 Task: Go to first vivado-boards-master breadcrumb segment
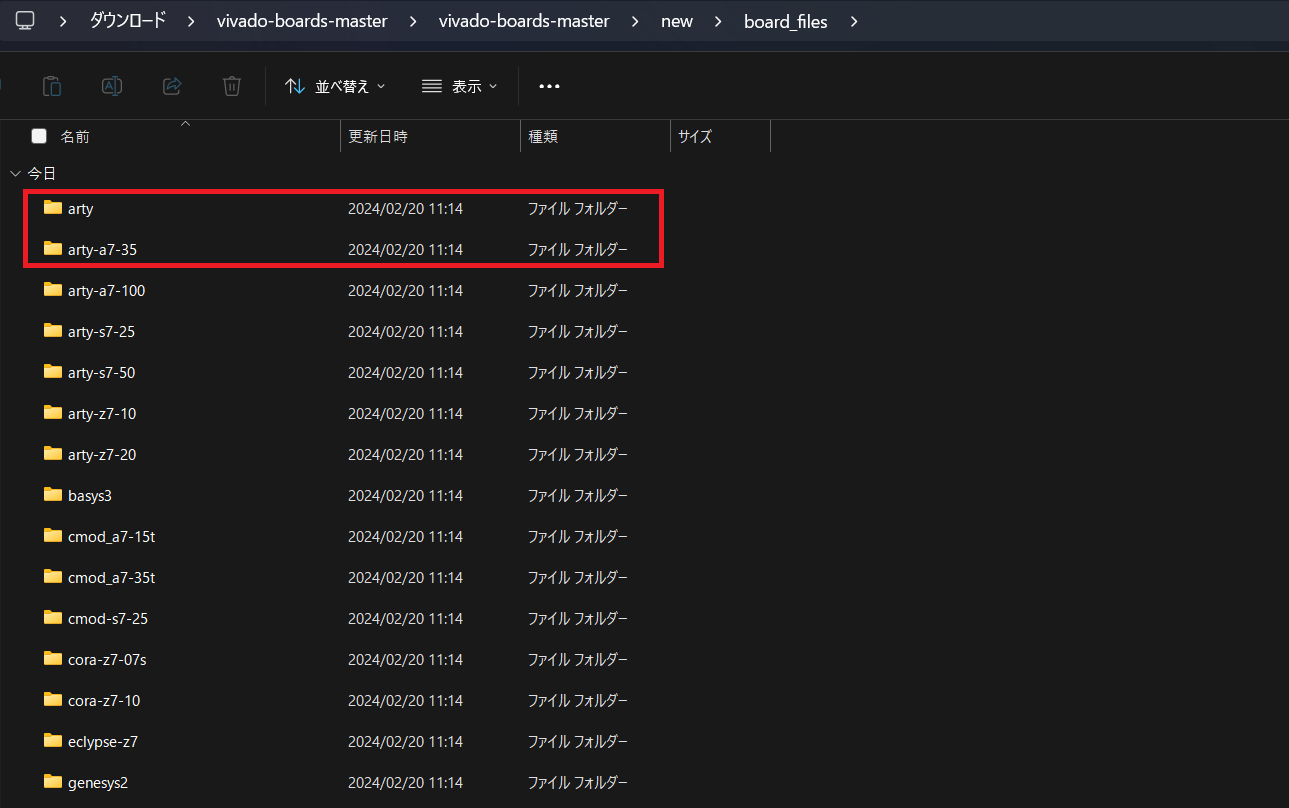(x=302, y=21)
